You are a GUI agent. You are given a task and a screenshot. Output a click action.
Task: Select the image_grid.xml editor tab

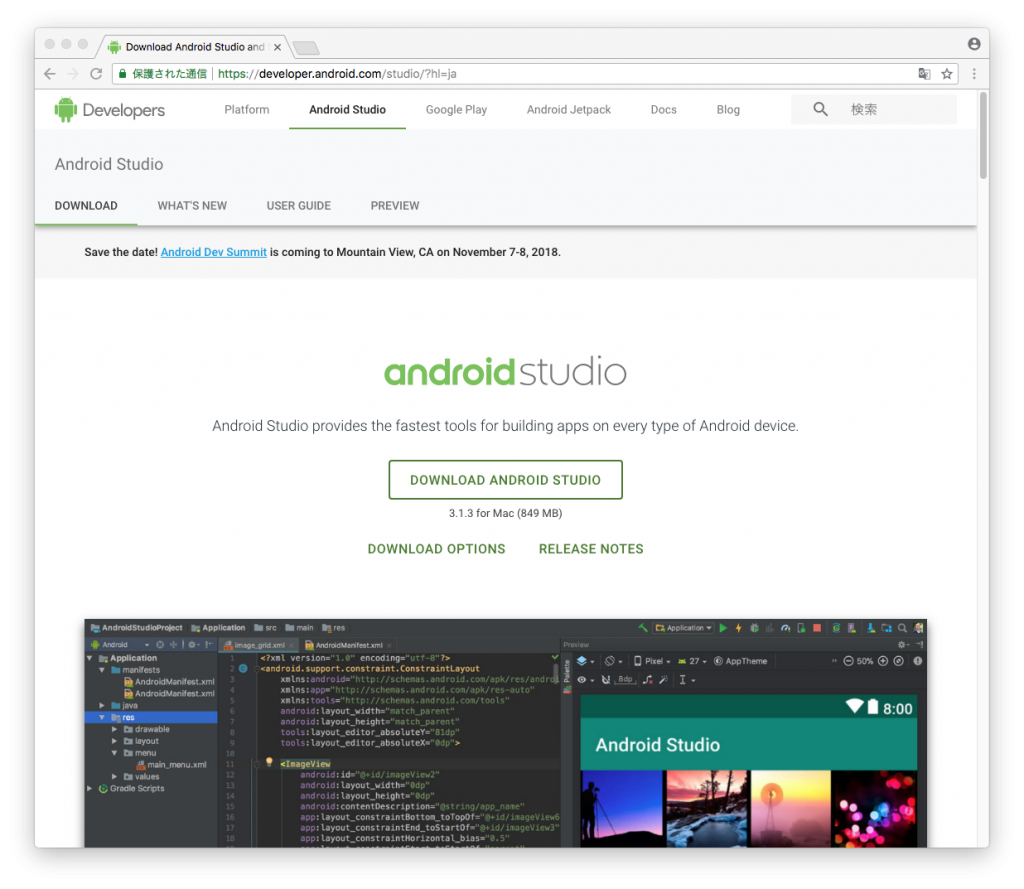260,644
